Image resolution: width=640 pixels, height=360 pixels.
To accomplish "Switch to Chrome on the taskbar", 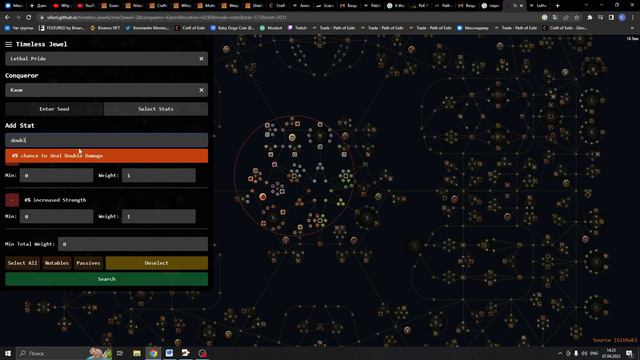I will 153,353.
